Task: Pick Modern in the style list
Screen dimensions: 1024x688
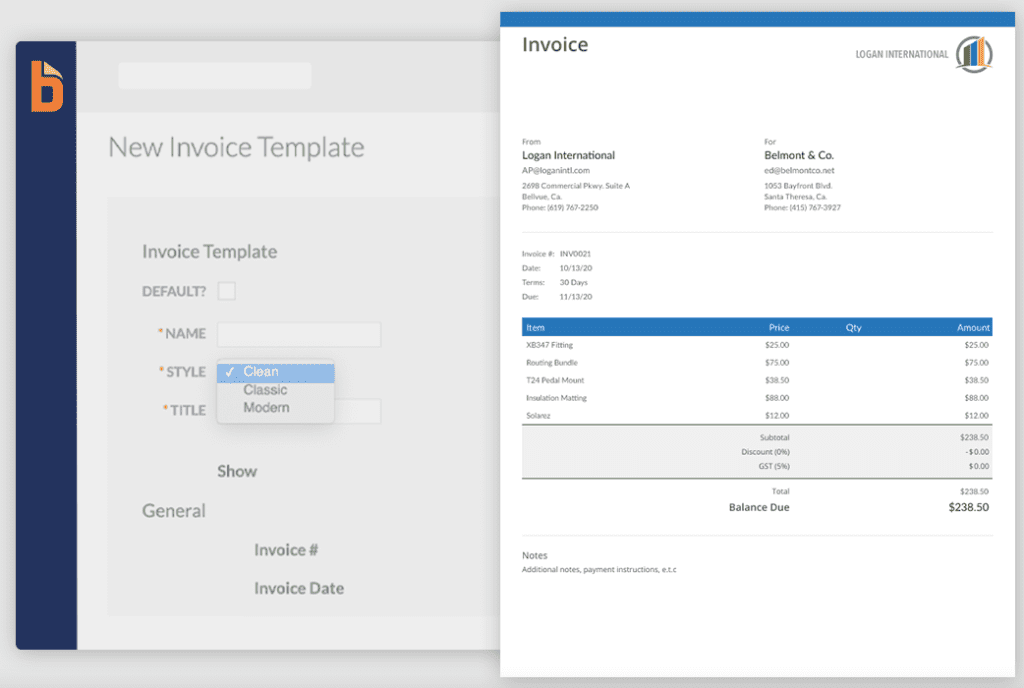Action: pyautogui.click(x=266, y=408)
